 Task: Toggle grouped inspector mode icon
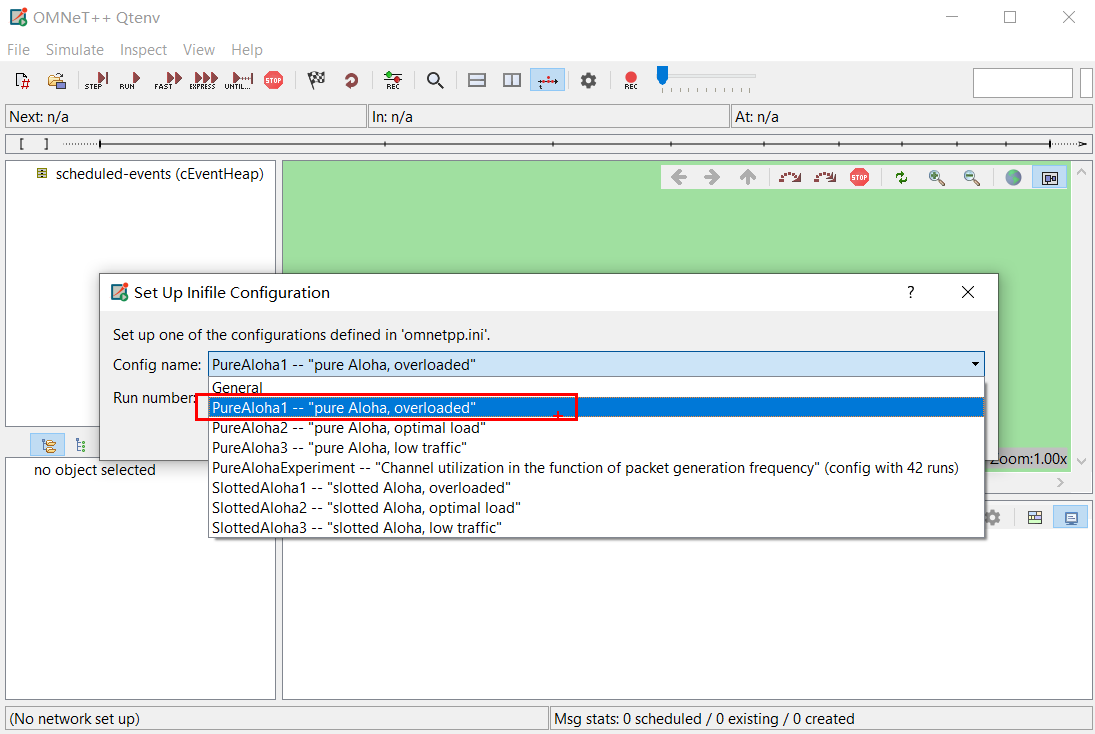click(x=47, y=445)
